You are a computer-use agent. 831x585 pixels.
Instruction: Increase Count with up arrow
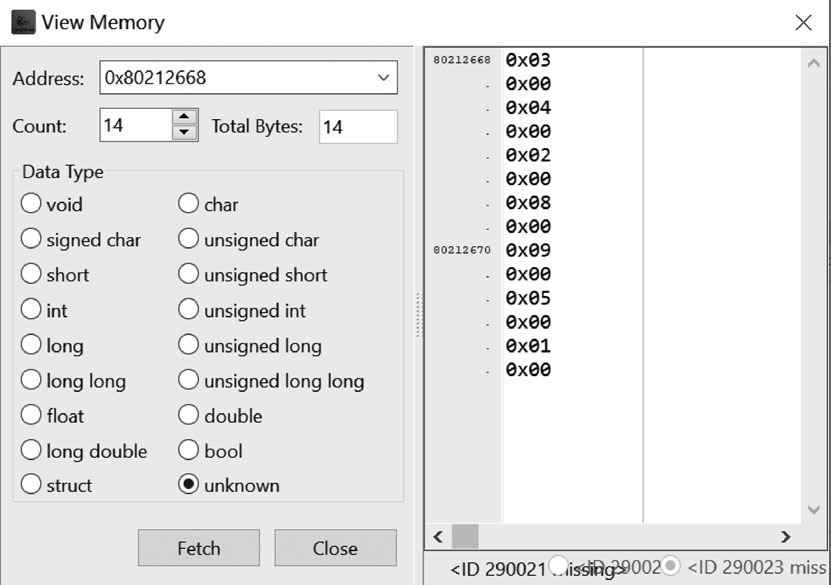(x=184, y=117)
